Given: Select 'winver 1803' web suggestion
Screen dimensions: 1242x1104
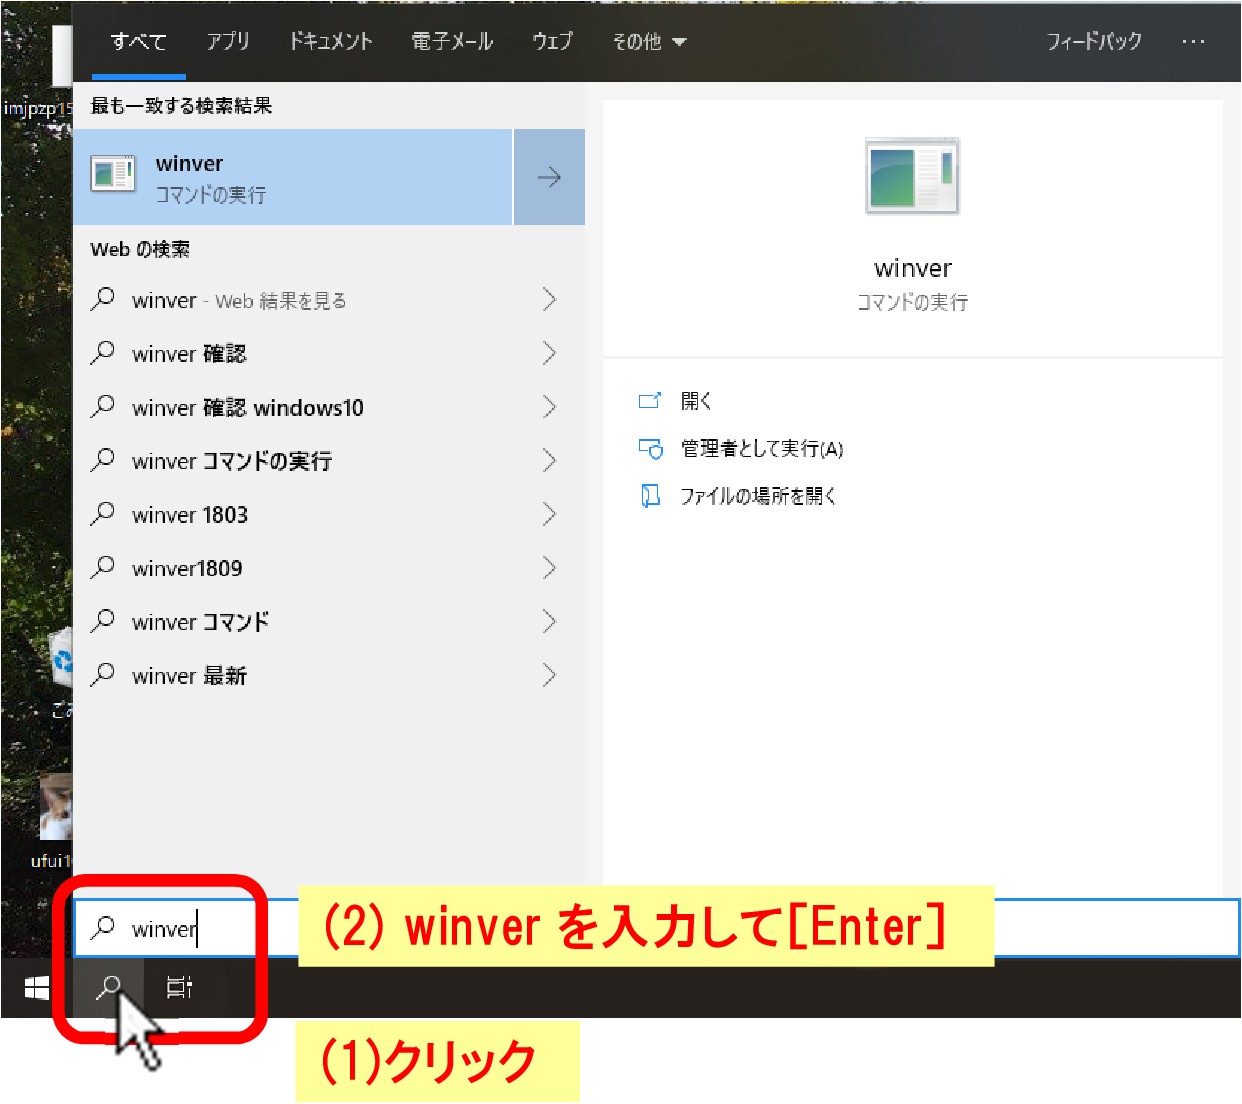Looking at the screenshot, I should coord(329,515).
